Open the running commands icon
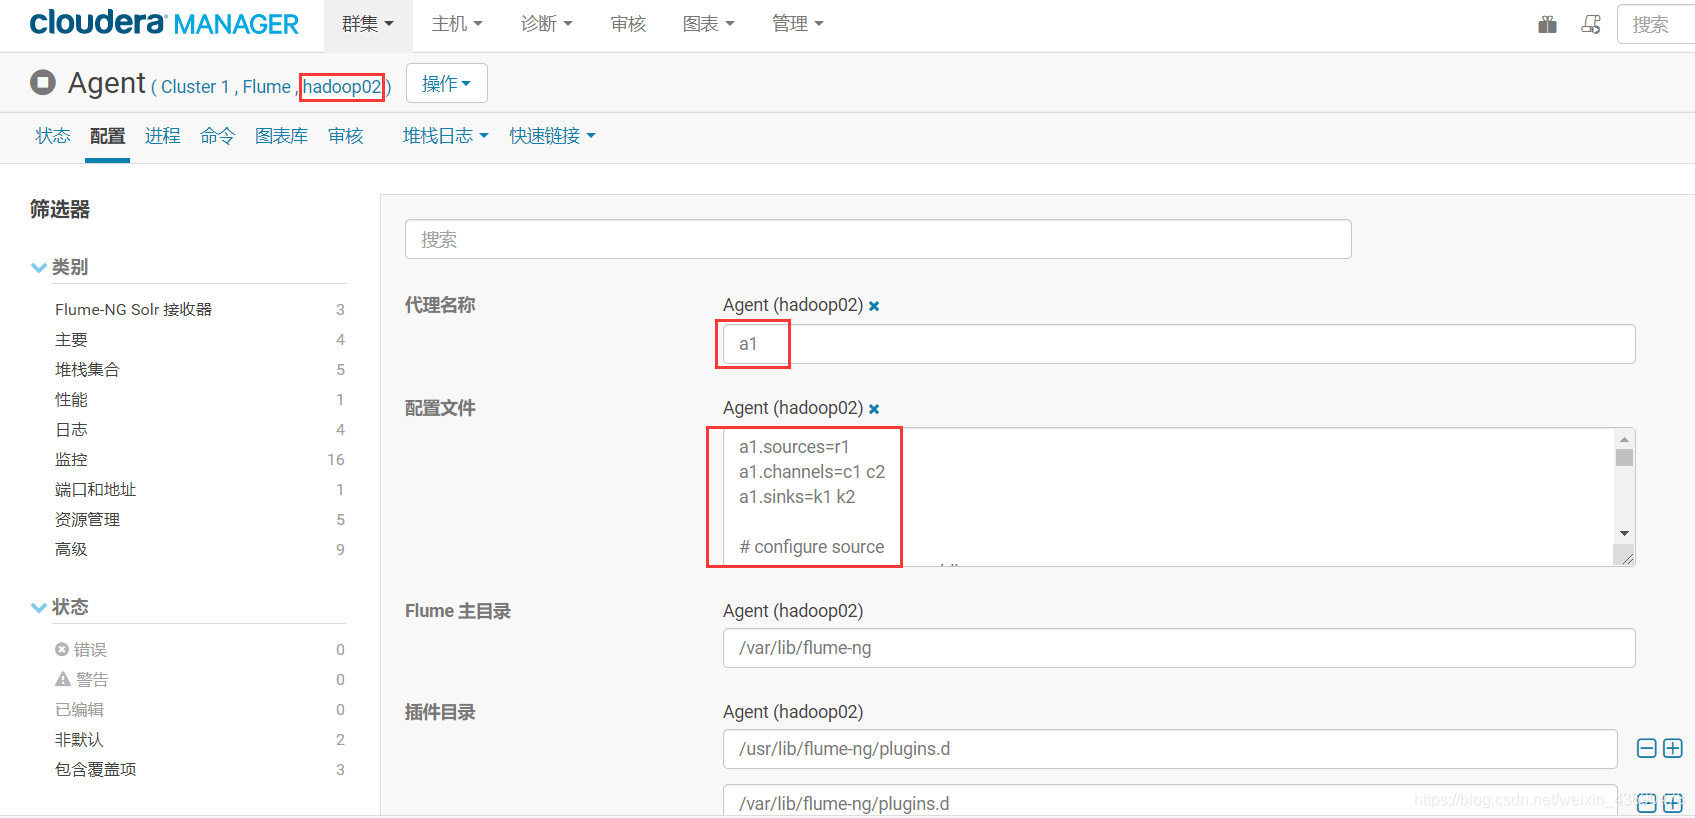Viewport: 1695px width, 818px height. [1591, 24]
